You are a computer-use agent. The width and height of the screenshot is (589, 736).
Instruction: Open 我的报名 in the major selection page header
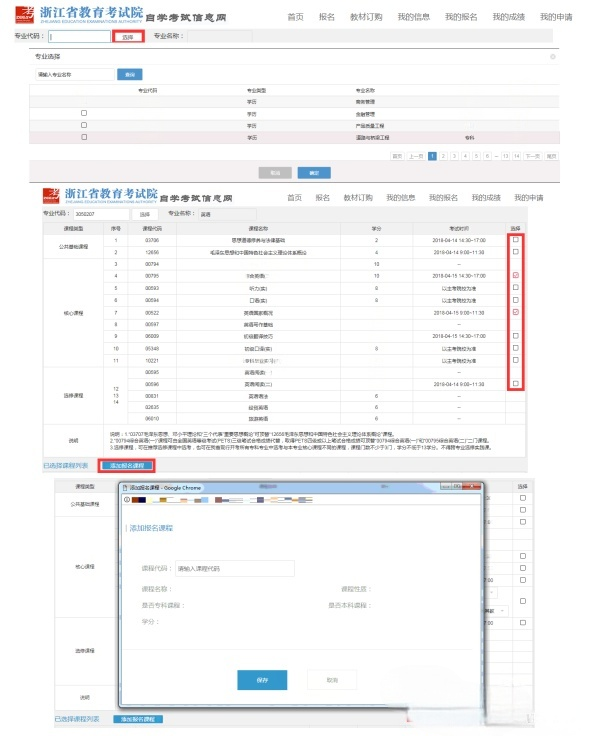click(461, 17)
